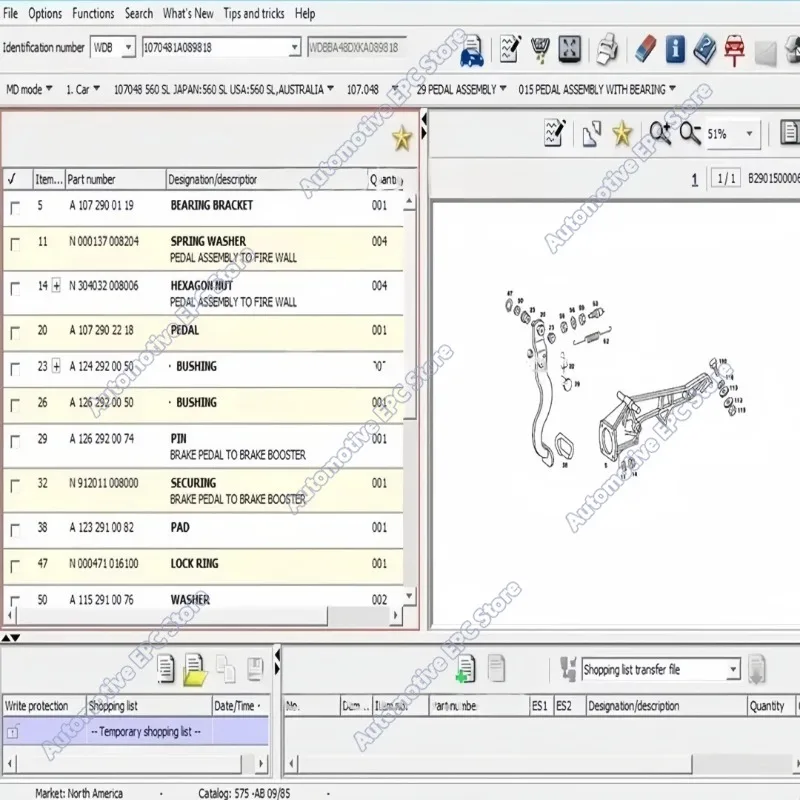Screen dimensions: 800x800
Task: Click the red car on lift icon
Action: pos(734,50)
